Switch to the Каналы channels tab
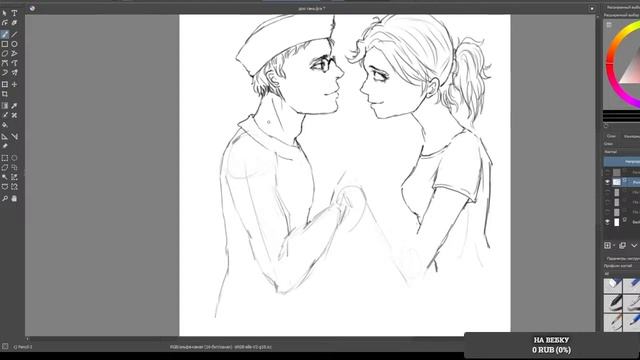Screen dimensions: 640x360 [x=632, y=136]
